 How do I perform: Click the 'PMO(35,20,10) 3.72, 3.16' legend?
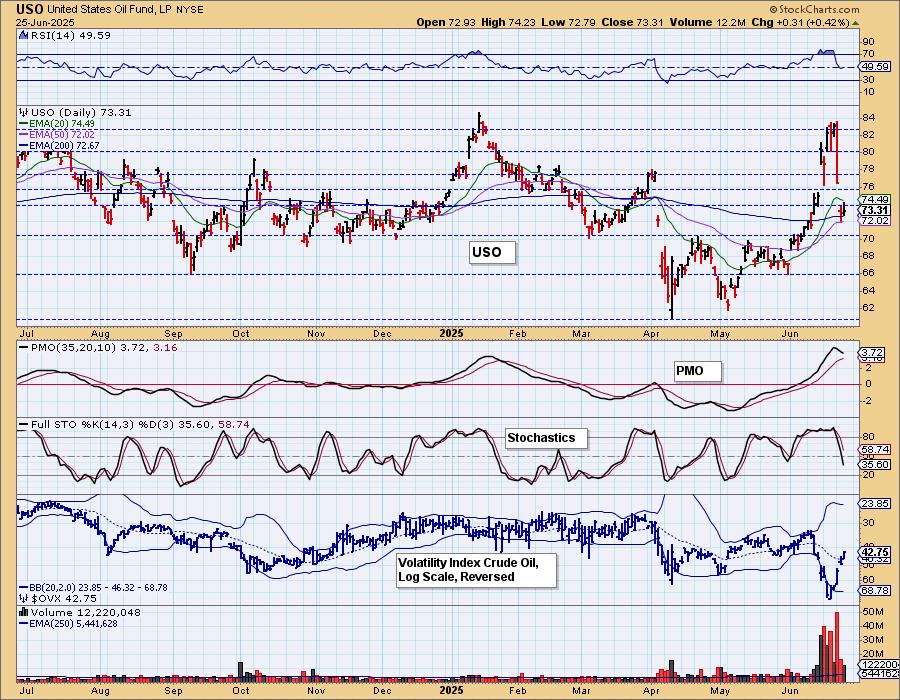pos(99,348)
